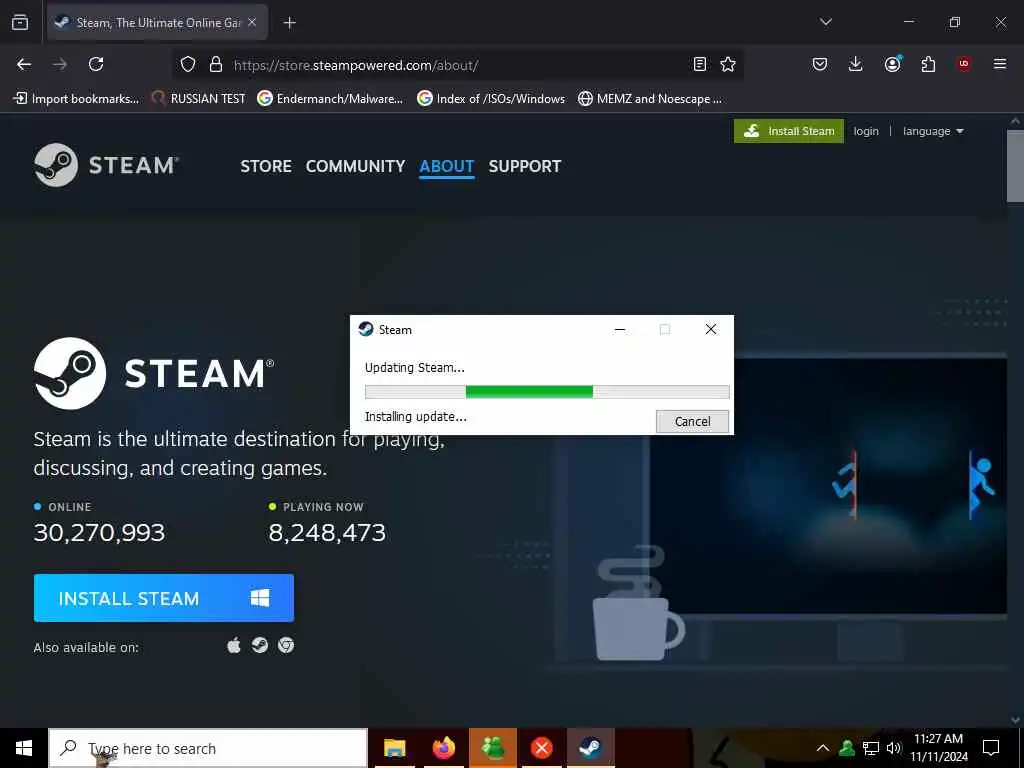The height and width of the screenshot is (768, 1024).
Task: Open the Import bookmarks bookmark
Action: click(76, 99)
